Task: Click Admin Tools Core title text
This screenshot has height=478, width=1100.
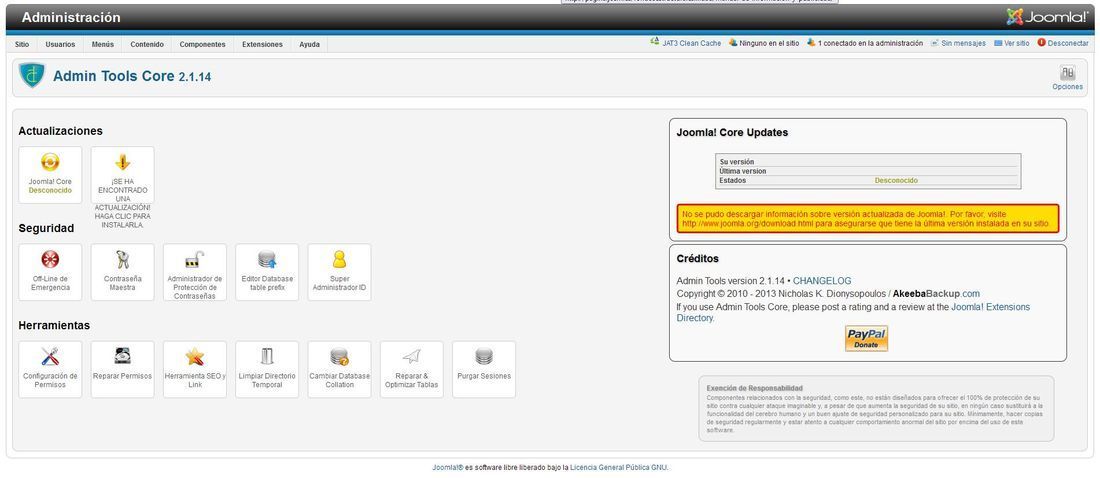Action: click(132, 76)
